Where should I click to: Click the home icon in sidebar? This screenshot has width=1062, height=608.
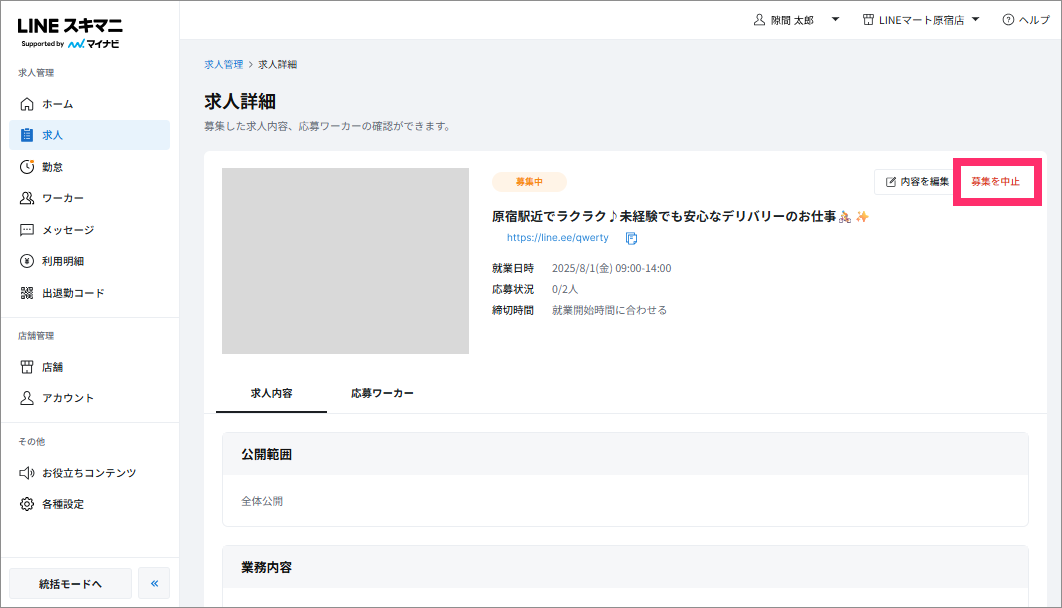pos(26,104)
